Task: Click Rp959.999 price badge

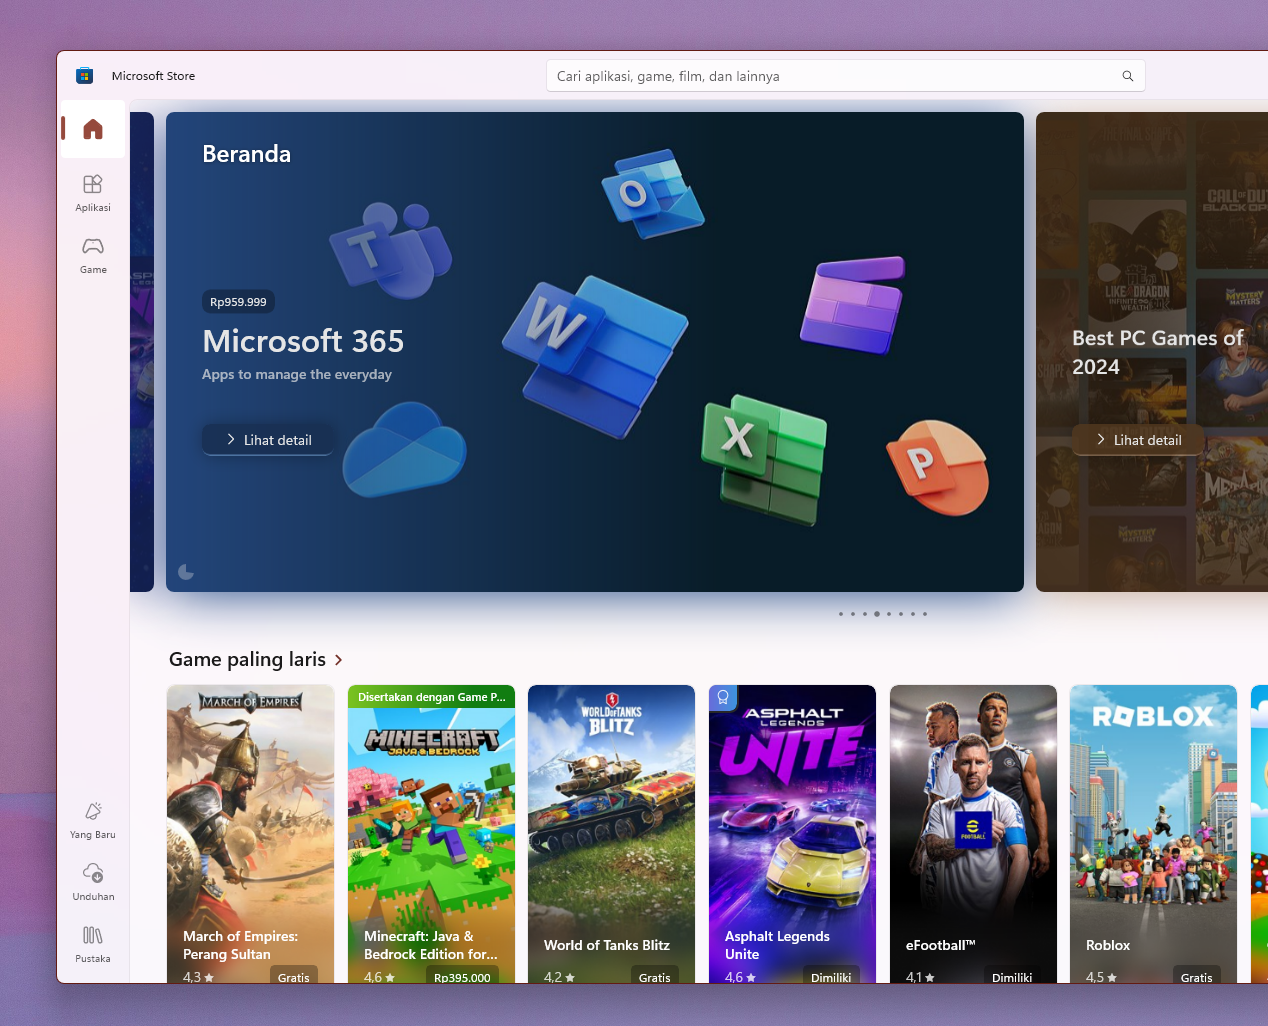Action: [x=238, y=302]
